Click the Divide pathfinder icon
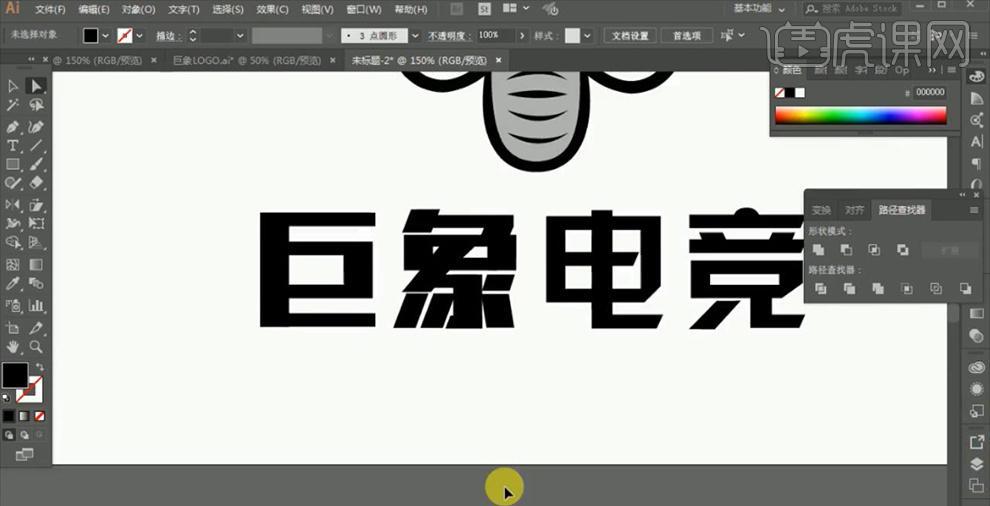Screen dimensions: 990x506 [820, 289]
